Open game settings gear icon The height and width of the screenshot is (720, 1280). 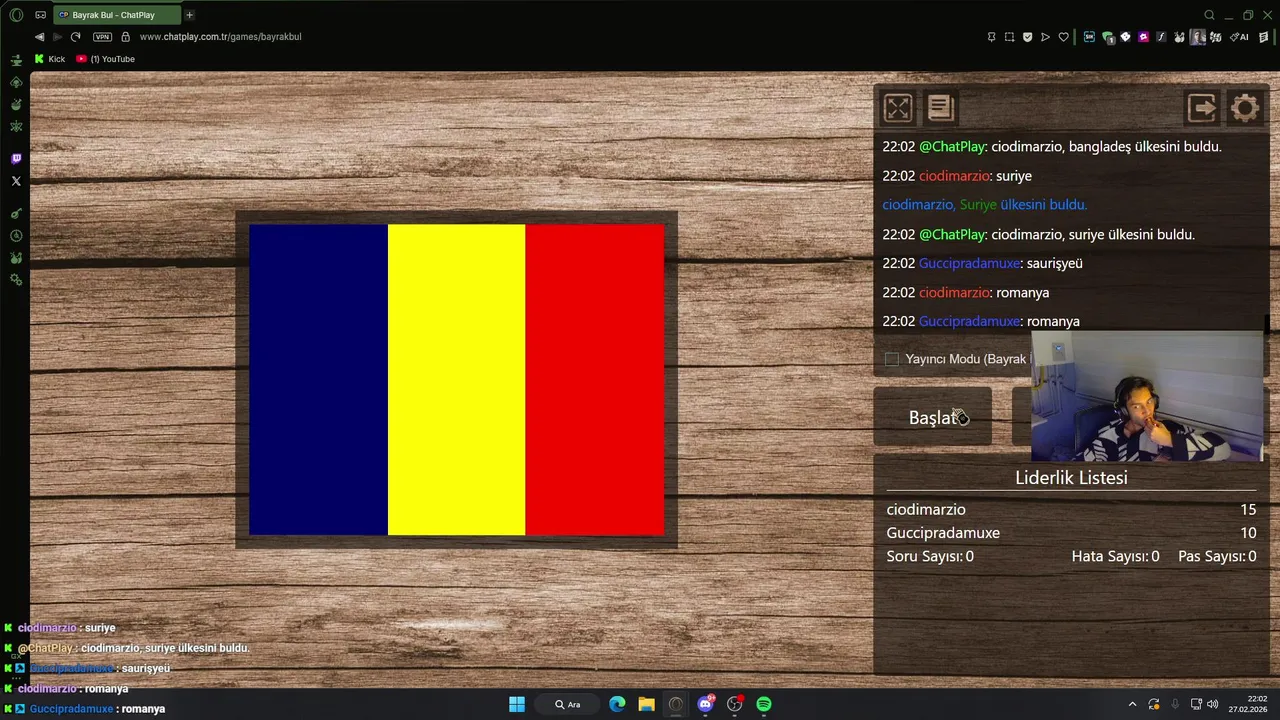[x=1245, y=108]
